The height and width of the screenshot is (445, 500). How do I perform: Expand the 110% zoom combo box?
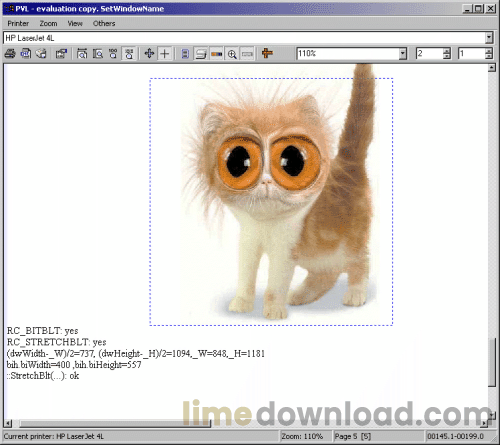403,53
